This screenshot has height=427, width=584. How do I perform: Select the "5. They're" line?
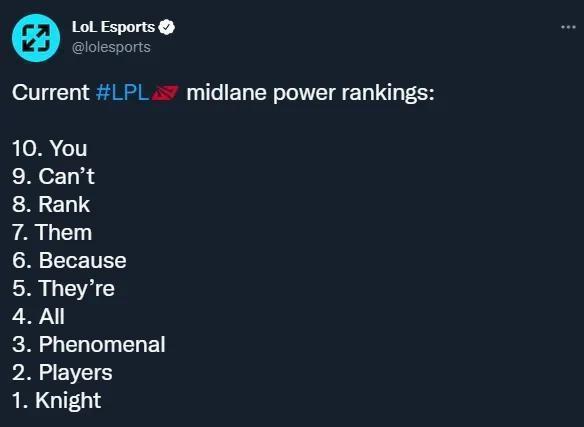[63, 289]
